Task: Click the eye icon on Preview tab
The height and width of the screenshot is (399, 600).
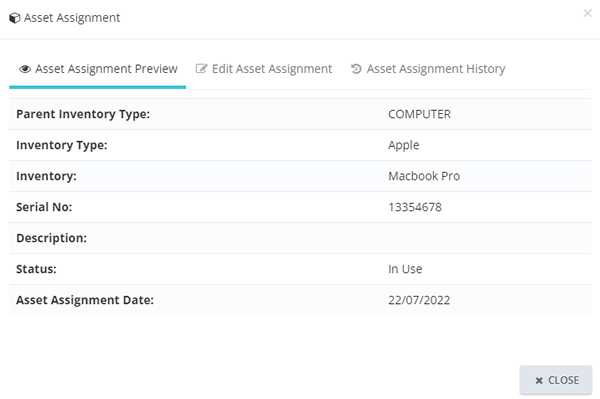Action: (25, 69)
